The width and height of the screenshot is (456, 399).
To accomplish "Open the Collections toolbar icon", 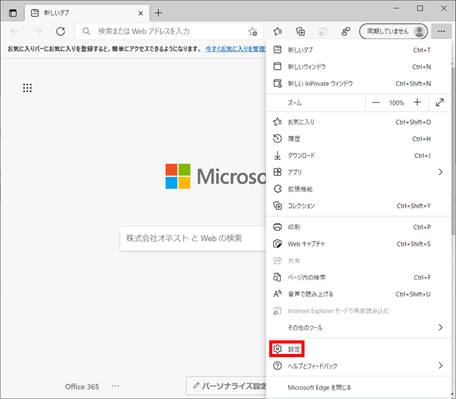I will [x=300, y=31].
